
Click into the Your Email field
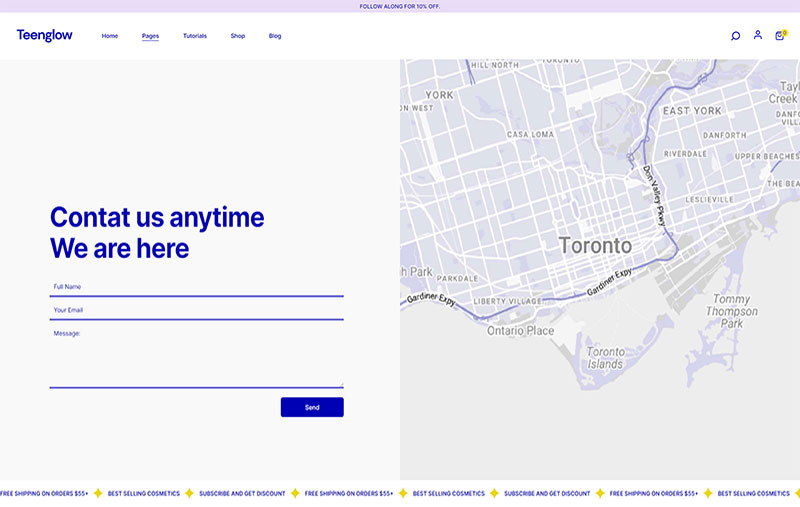(196, 310)
